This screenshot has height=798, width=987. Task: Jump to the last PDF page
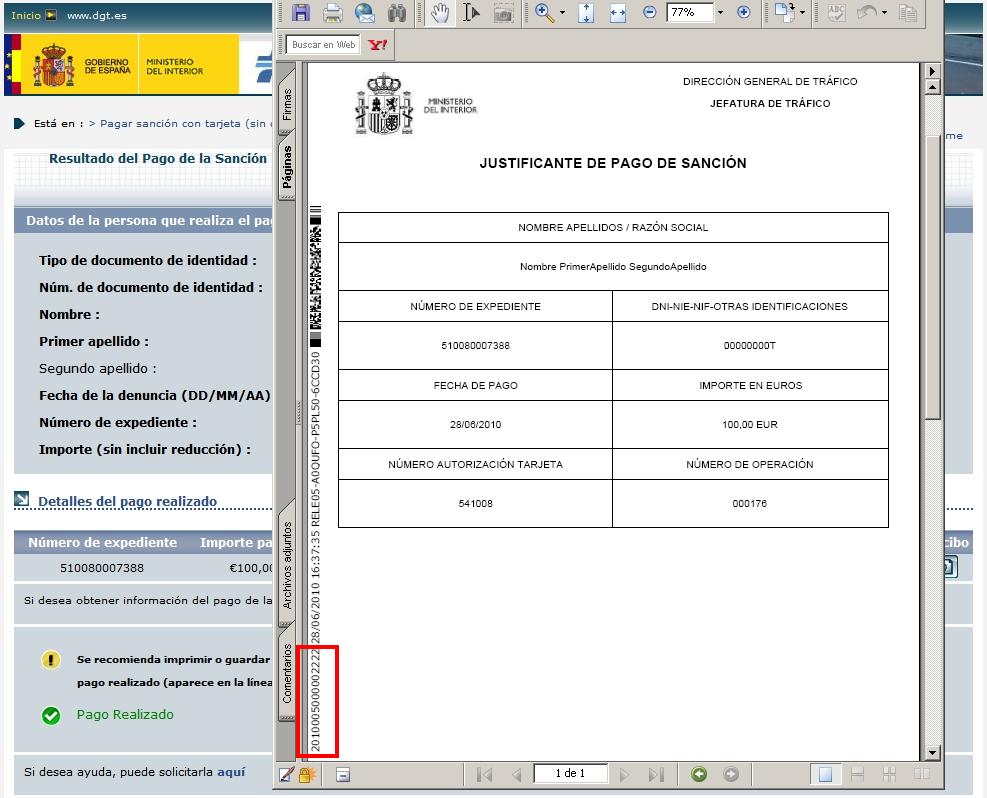coord(656,774)
